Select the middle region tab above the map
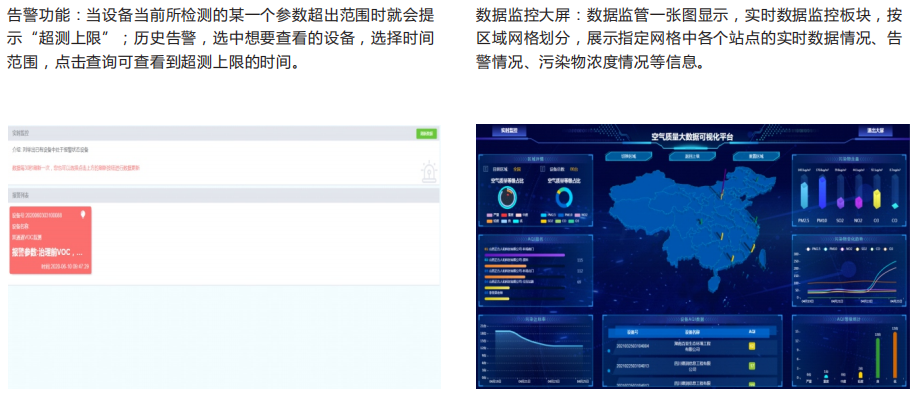 click(x=692, y=156)
